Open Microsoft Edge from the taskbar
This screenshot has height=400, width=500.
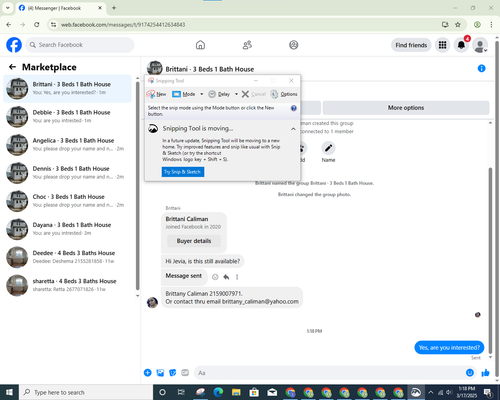218,392
